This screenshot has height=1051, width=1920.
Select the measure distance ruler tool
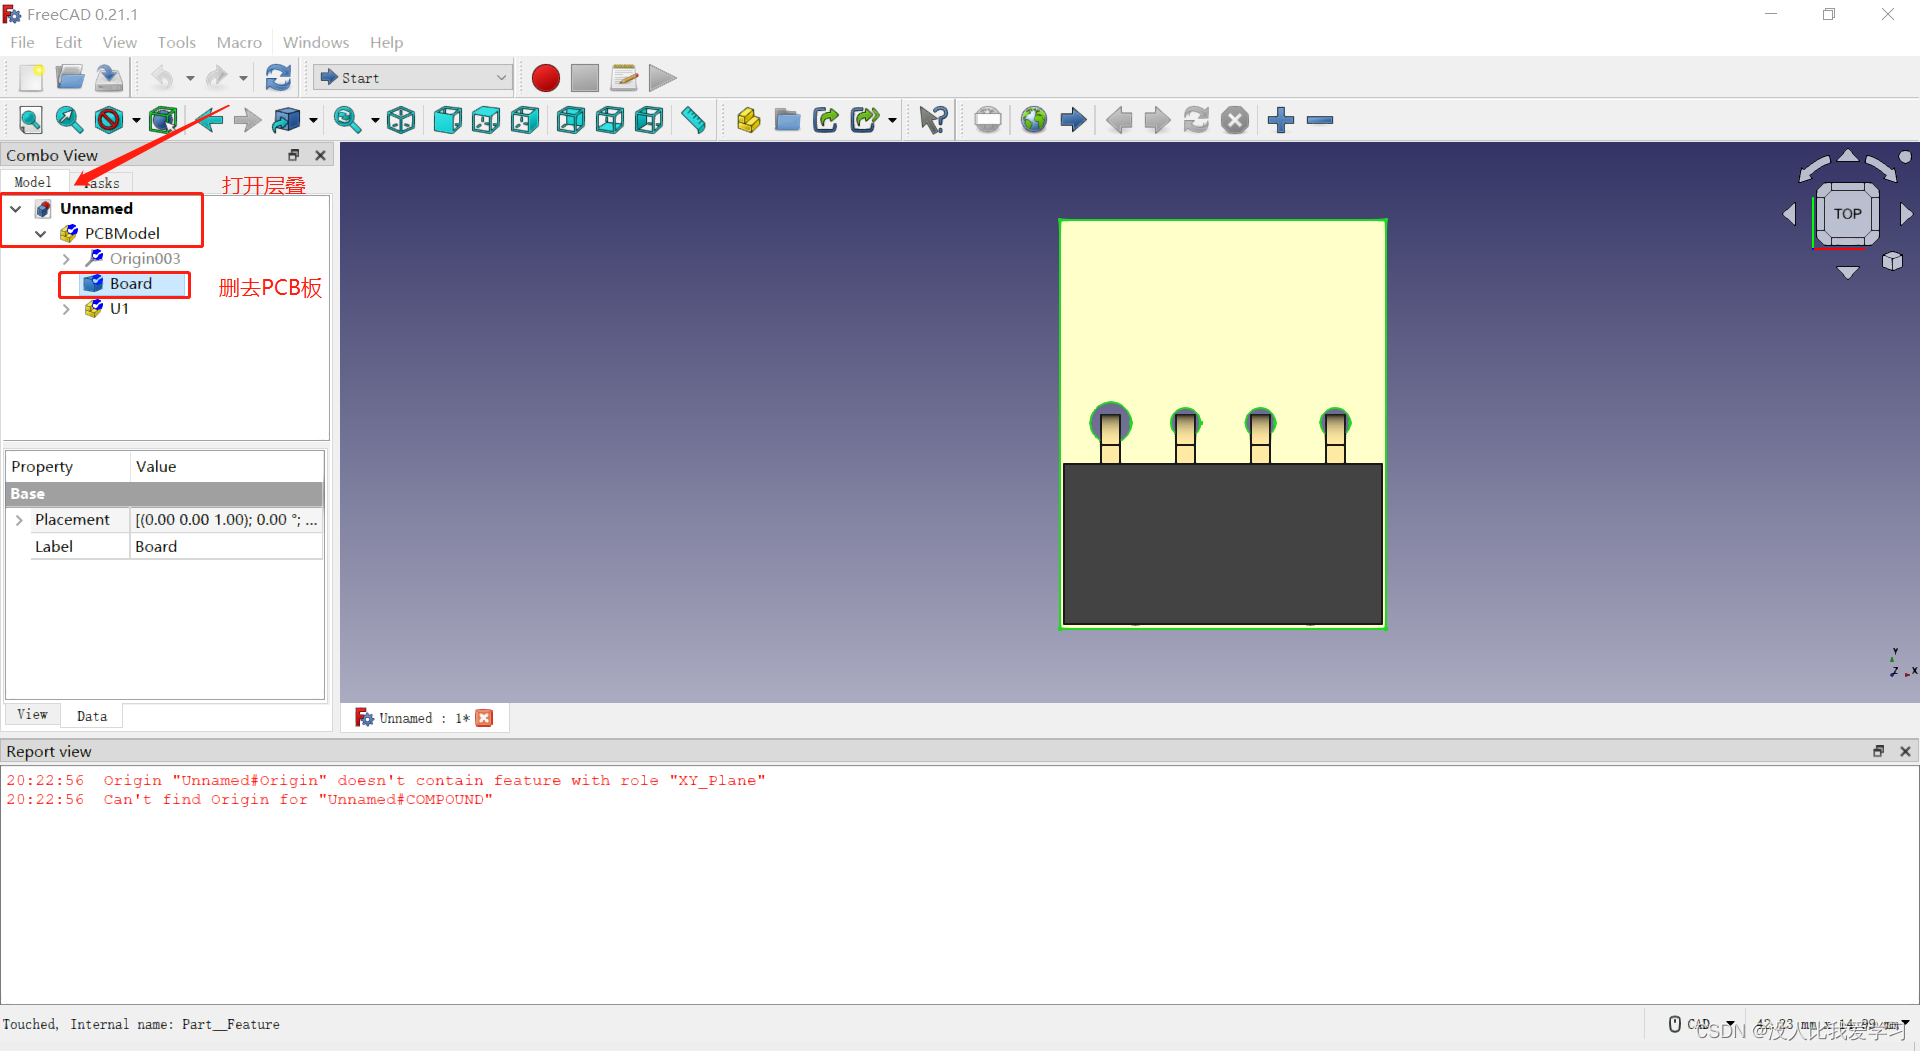click(693, 120)
